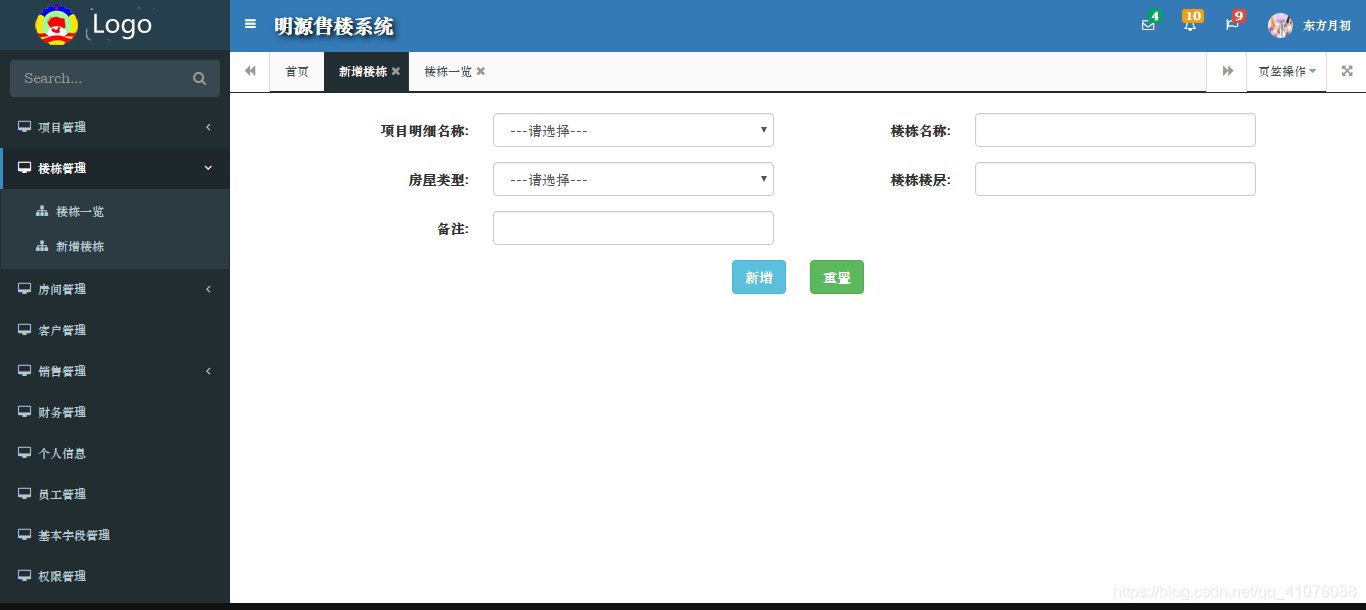Open the 页签操作 dropdown
Screen dimensions: 1366x610
(1286, 72)
